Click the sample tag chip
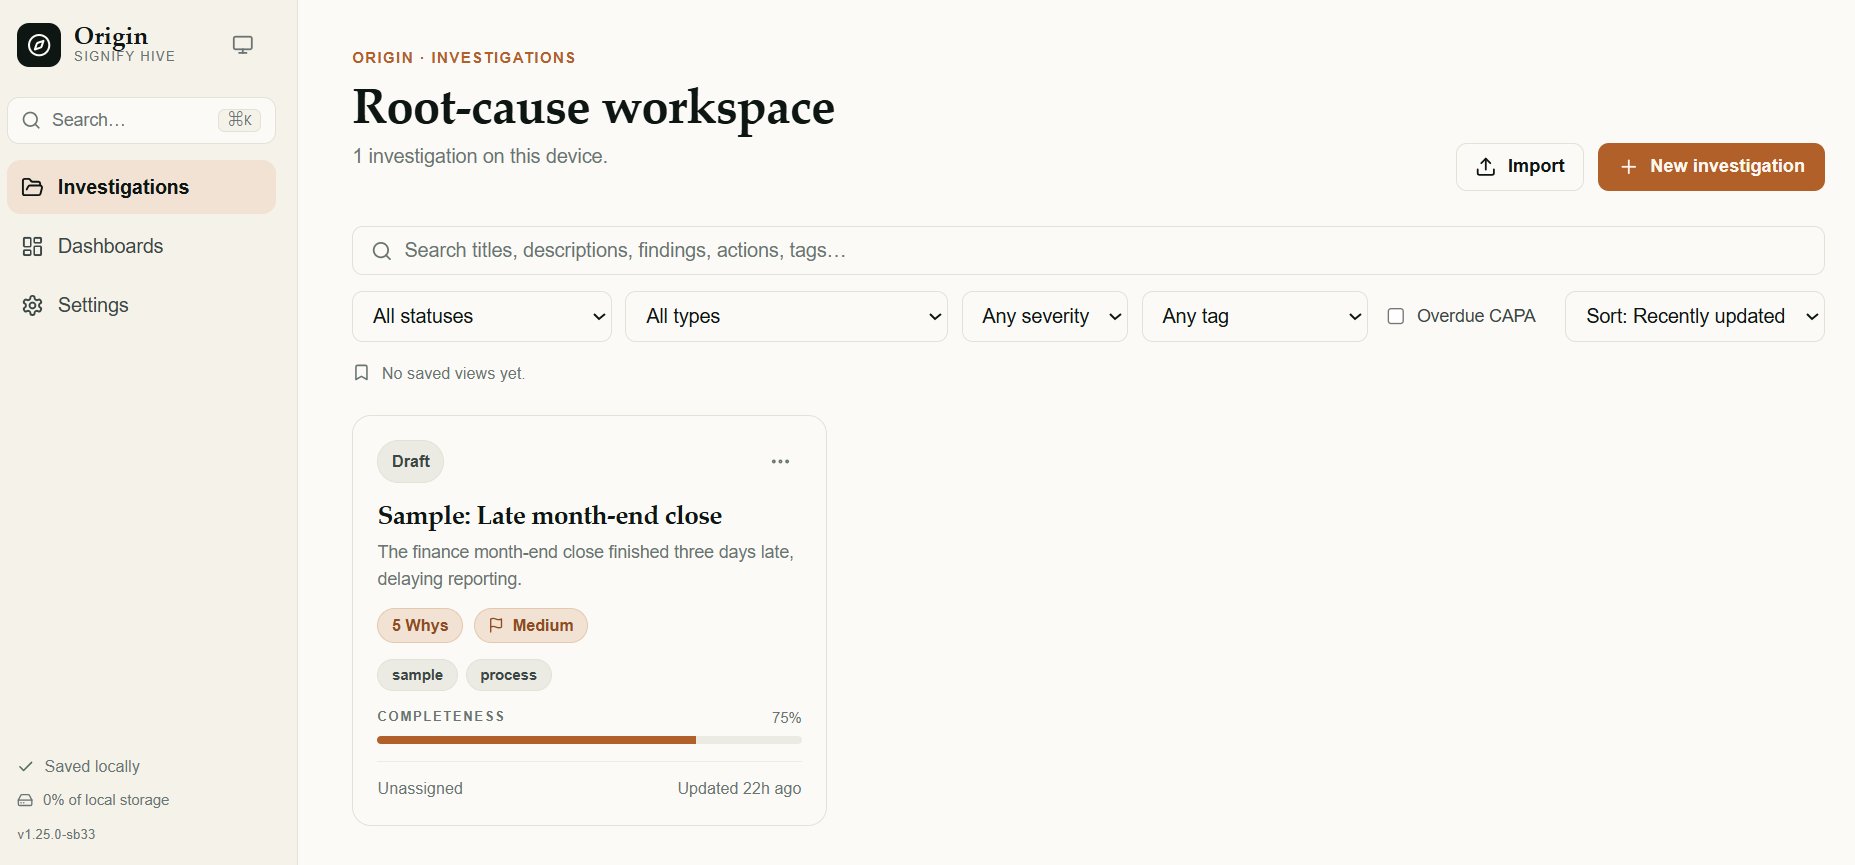 pos(417,675)
